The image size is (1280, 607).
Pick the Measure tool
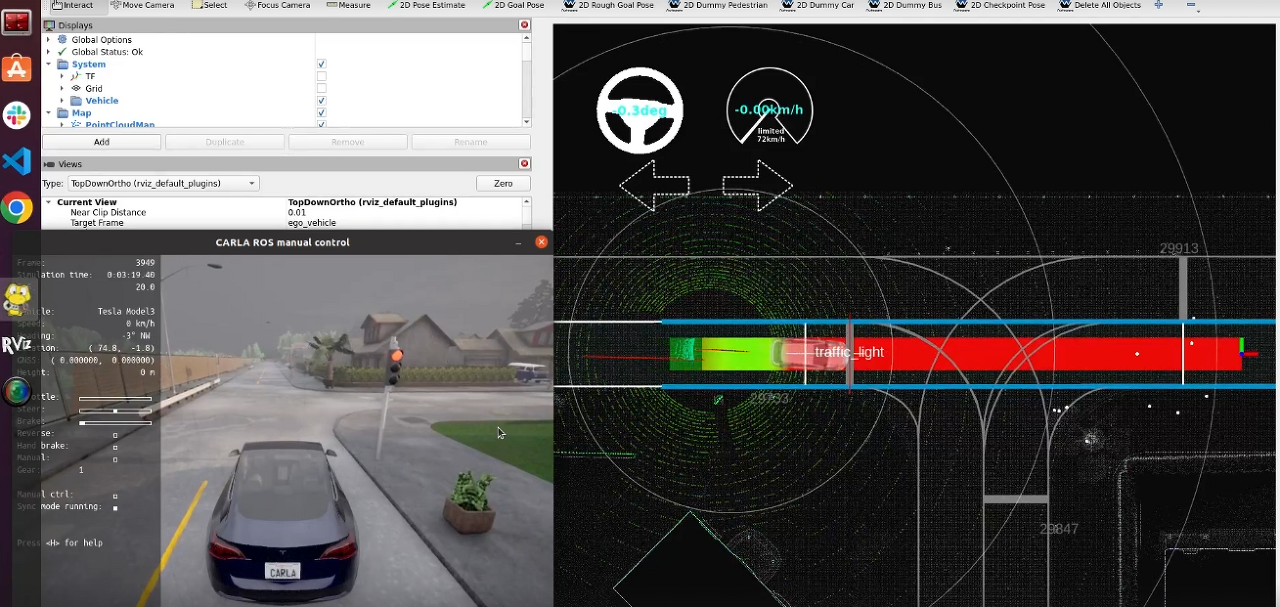pyautogui.click(x=348, y=5)
